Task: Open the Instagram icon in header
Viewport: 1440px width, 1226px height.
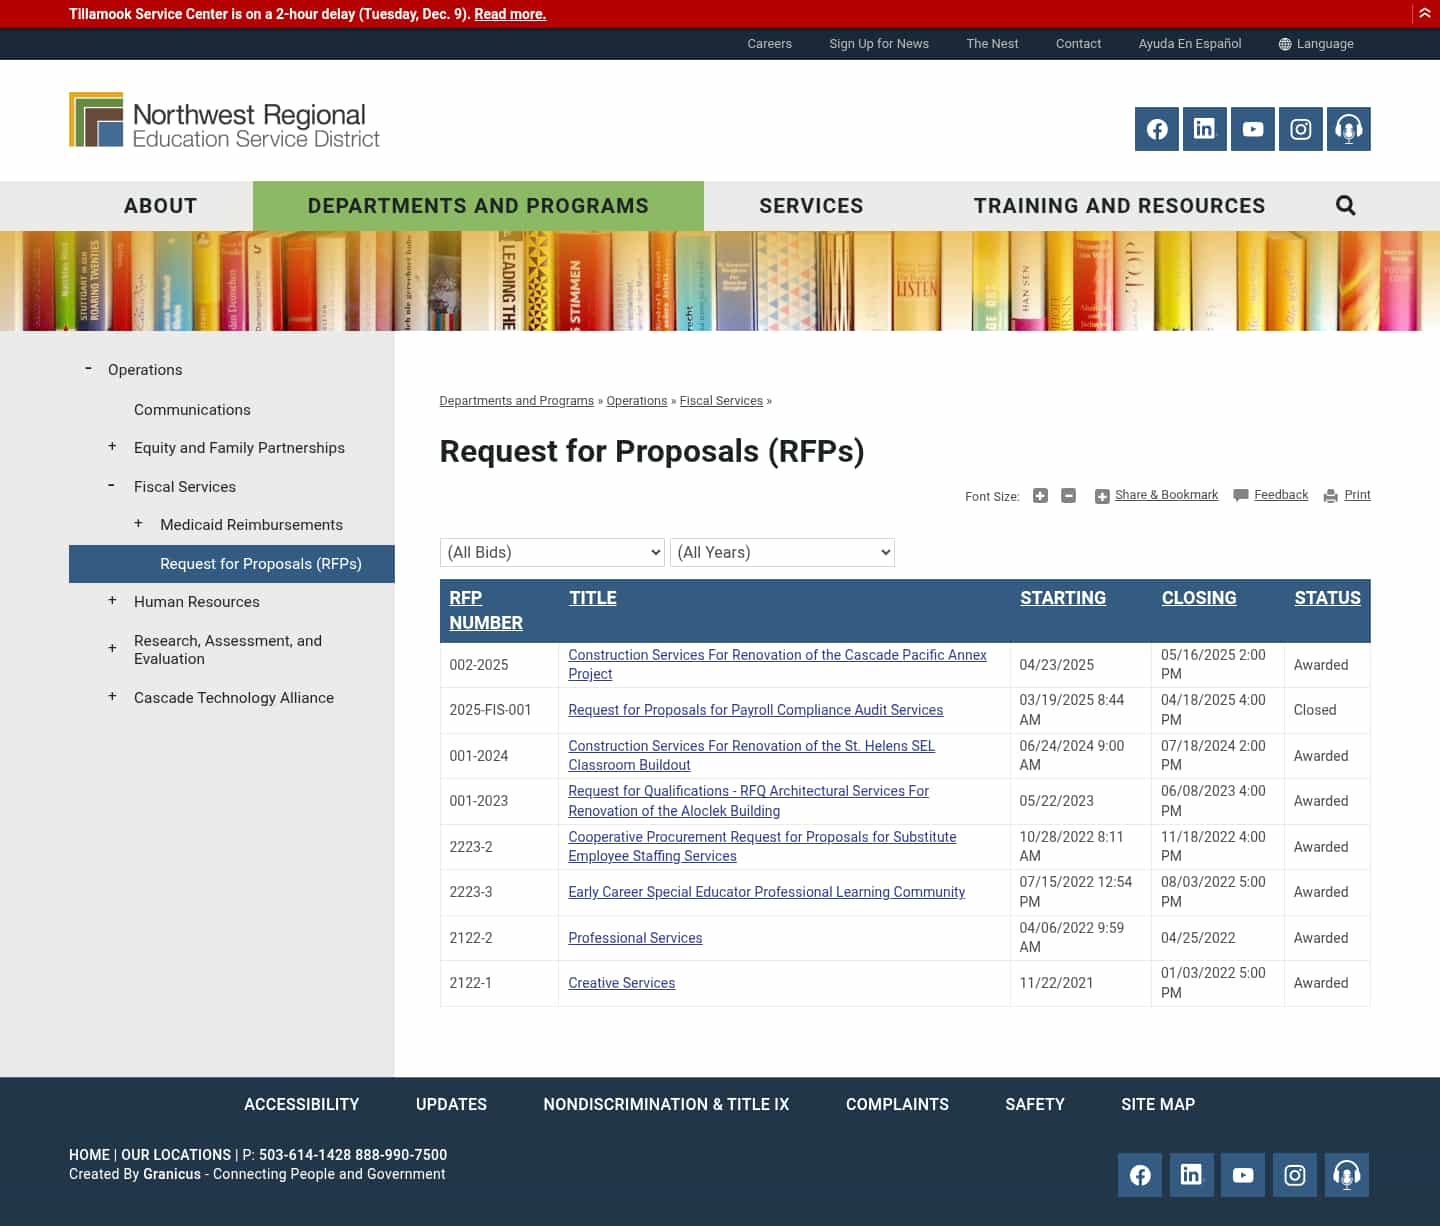Action: click(x=1300, y=129)
